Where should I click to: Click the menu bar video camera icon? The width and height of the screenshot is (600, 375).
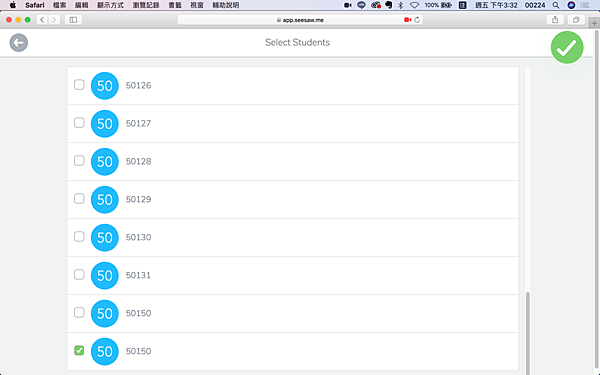point(347,5)
